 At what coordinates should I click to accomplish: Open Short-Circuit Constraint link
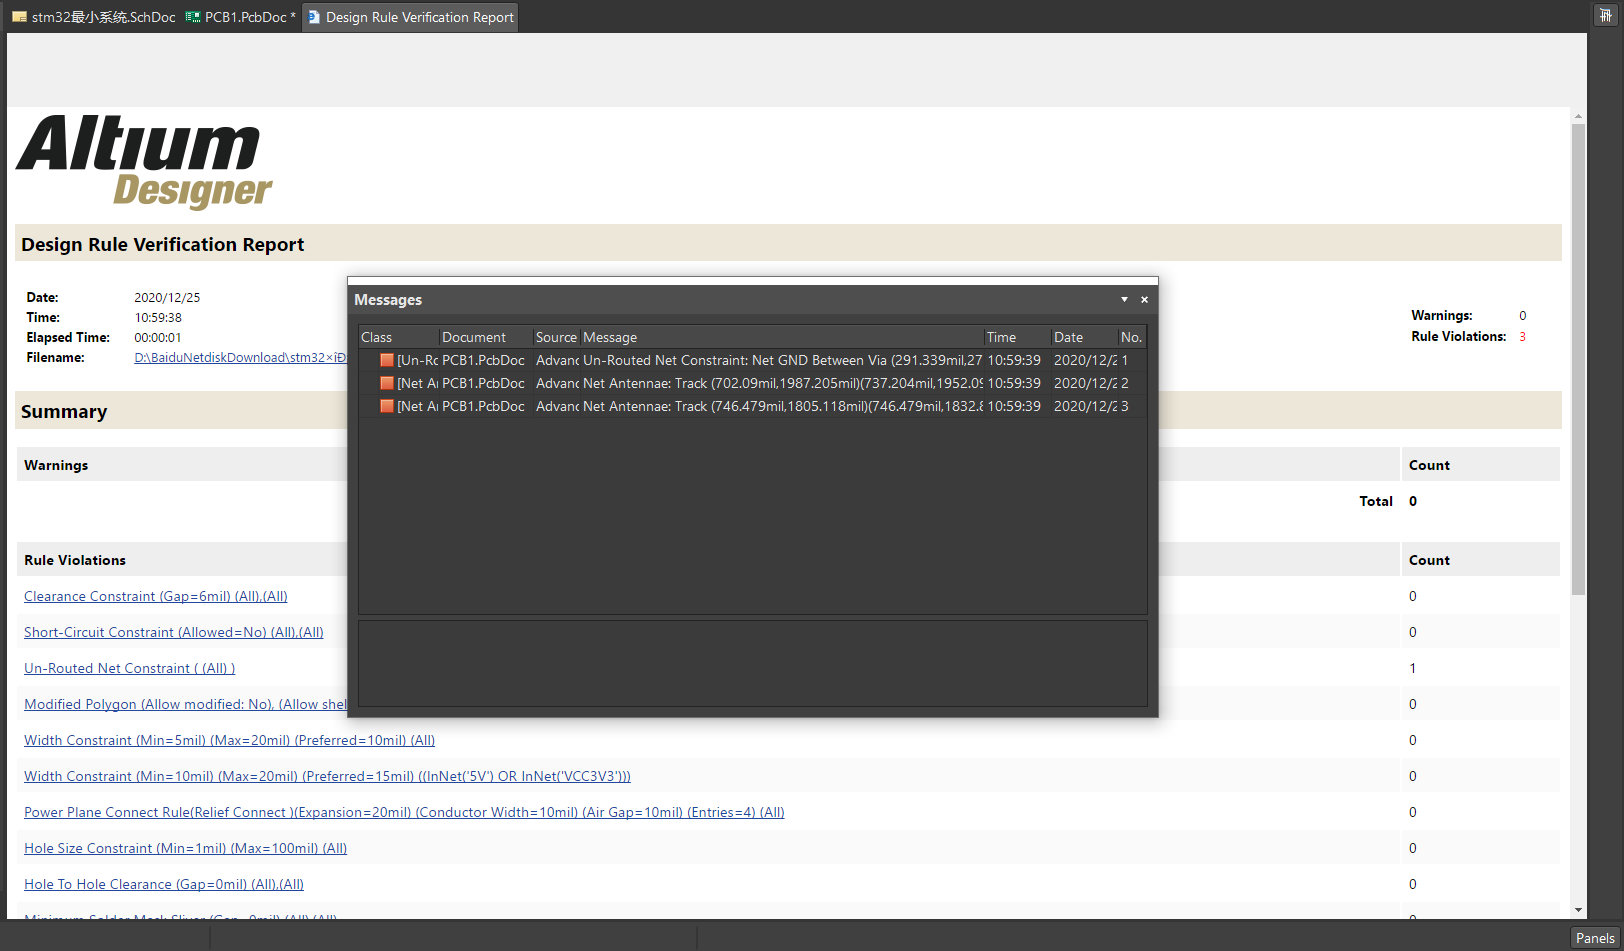tap(174, 632)
